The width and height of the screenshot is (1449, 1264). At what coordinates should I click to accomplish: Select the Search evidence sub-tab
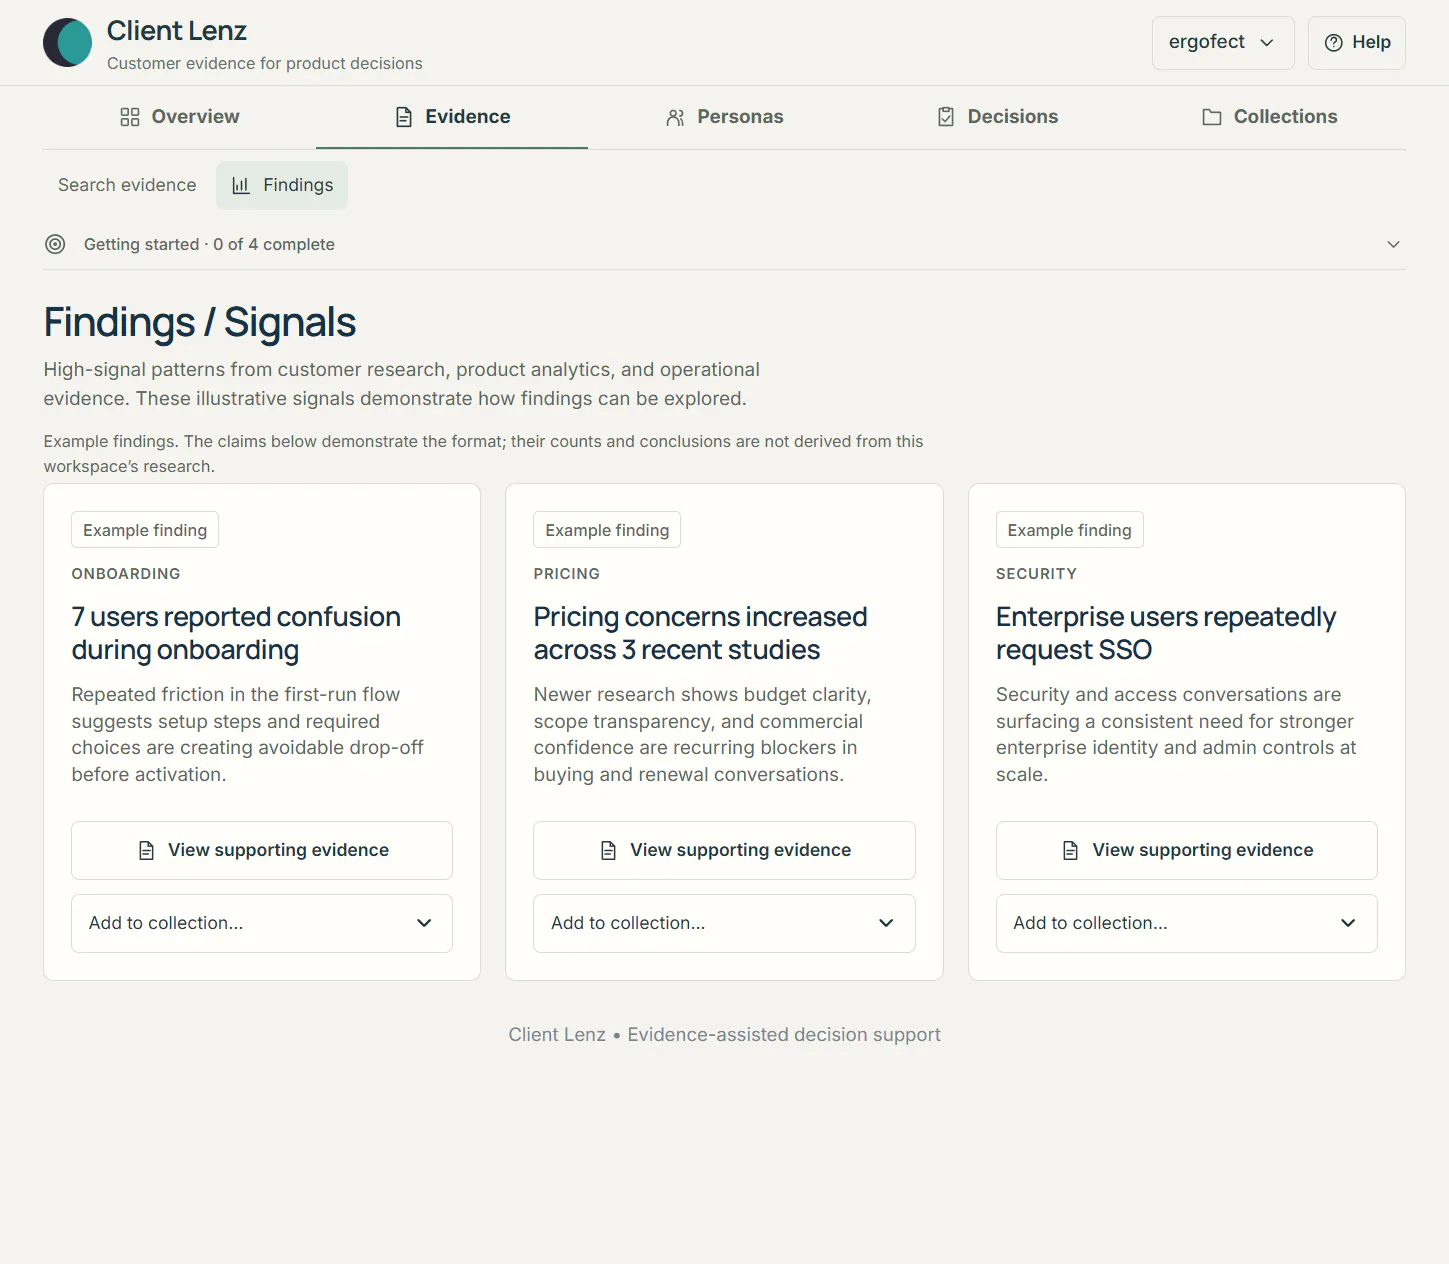tap(127, 185)
